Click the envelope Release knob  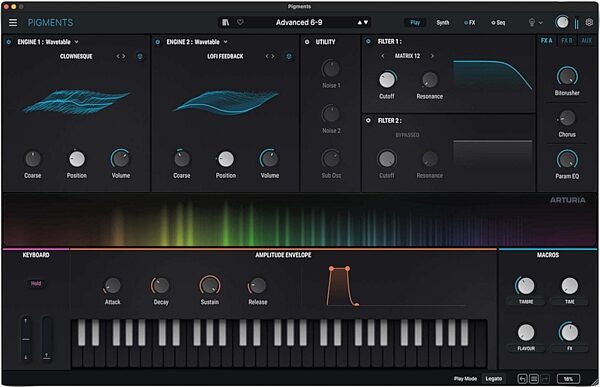tap(258, 286)
